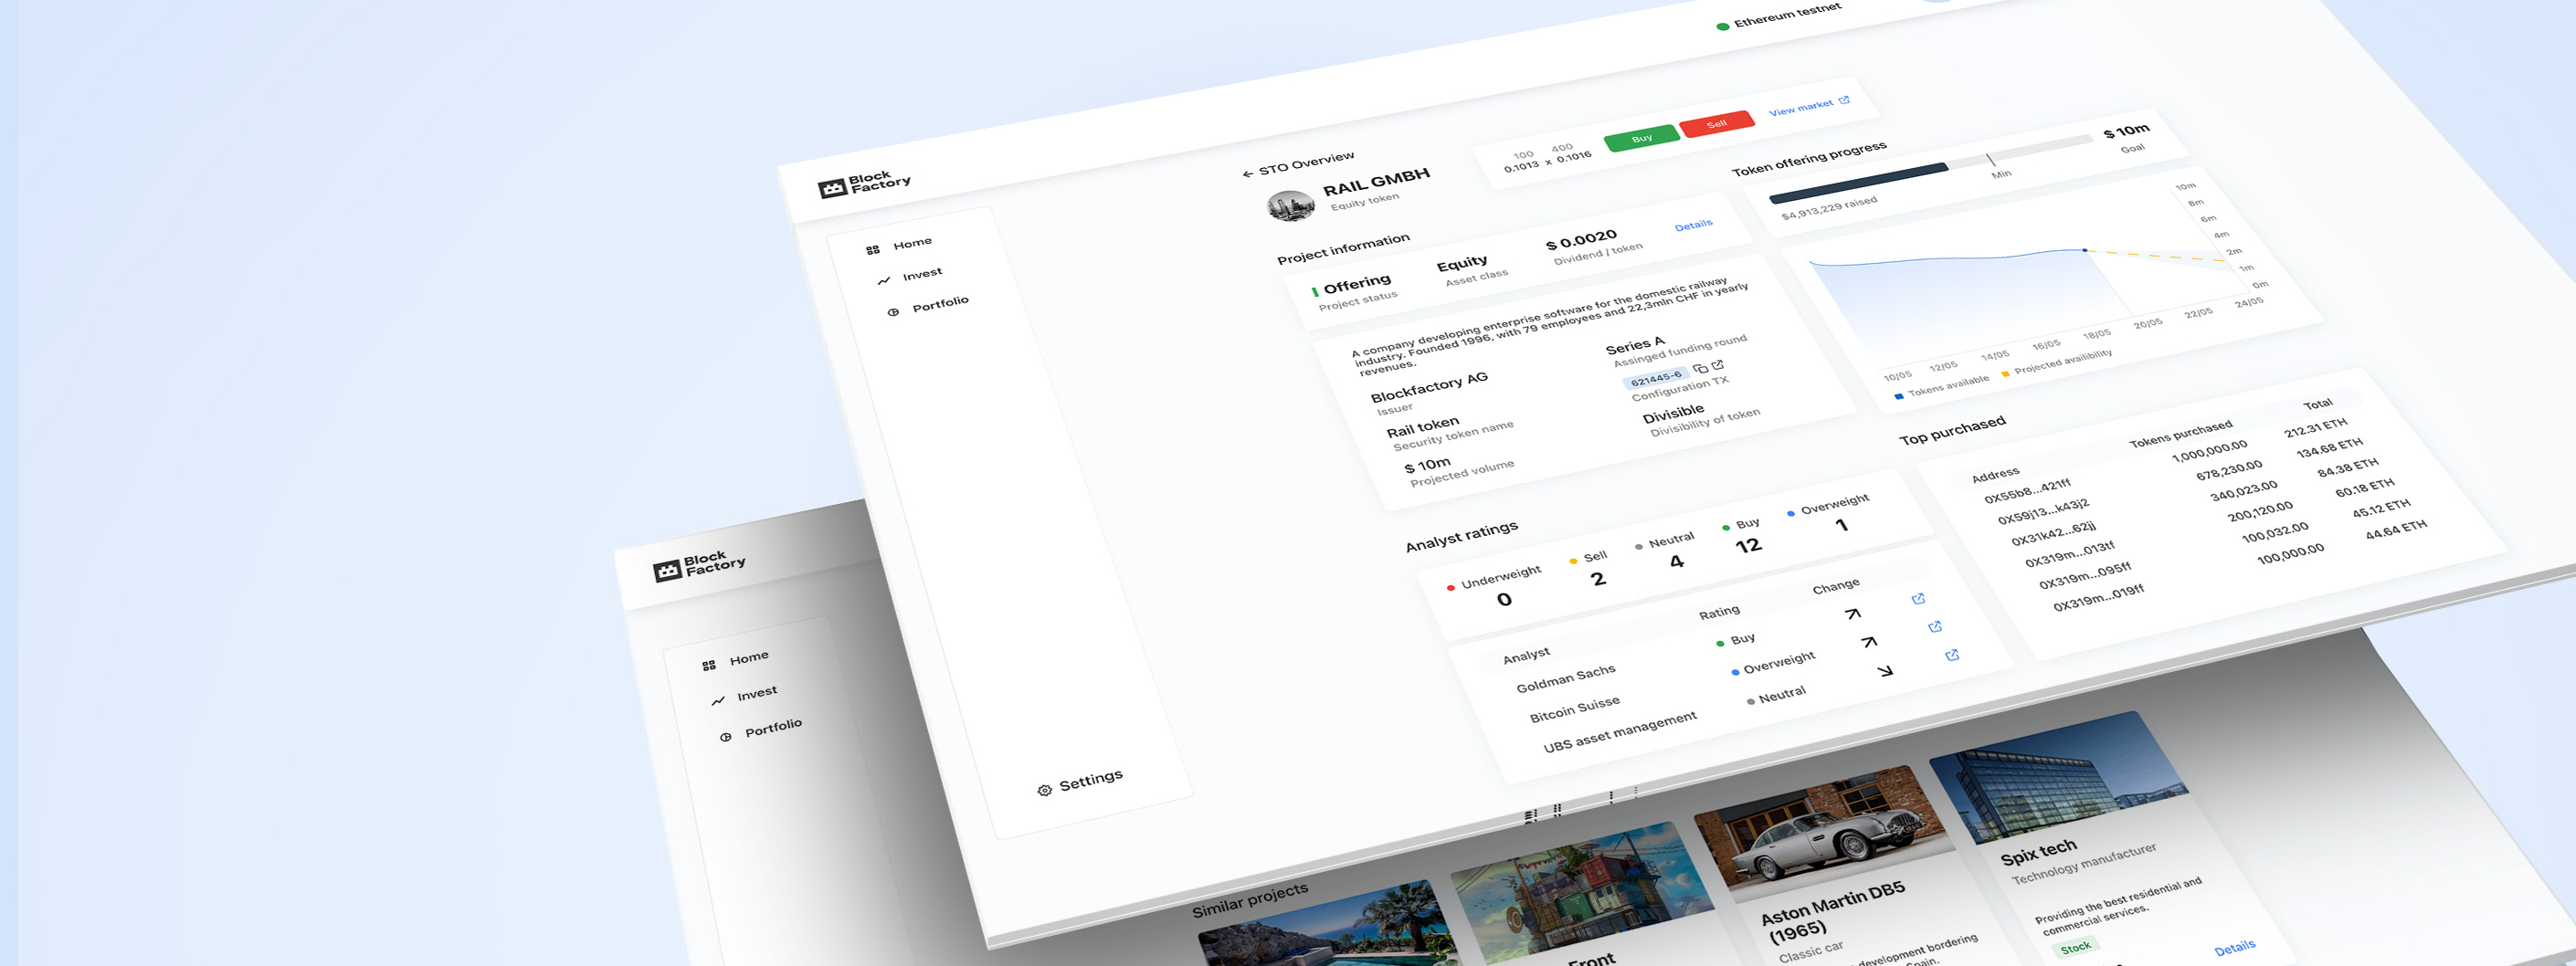The height and width of the screenshot is (966, 2576).
Task: Click the Sell rating count 2
Action: tap(1598, 579)
